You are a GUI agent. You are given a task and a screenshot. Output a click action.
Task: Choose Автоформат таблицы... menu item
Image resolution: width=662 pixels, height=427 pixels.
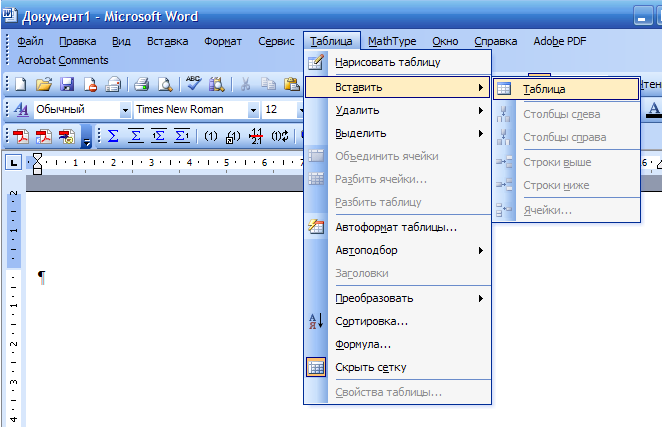point(397,228)
